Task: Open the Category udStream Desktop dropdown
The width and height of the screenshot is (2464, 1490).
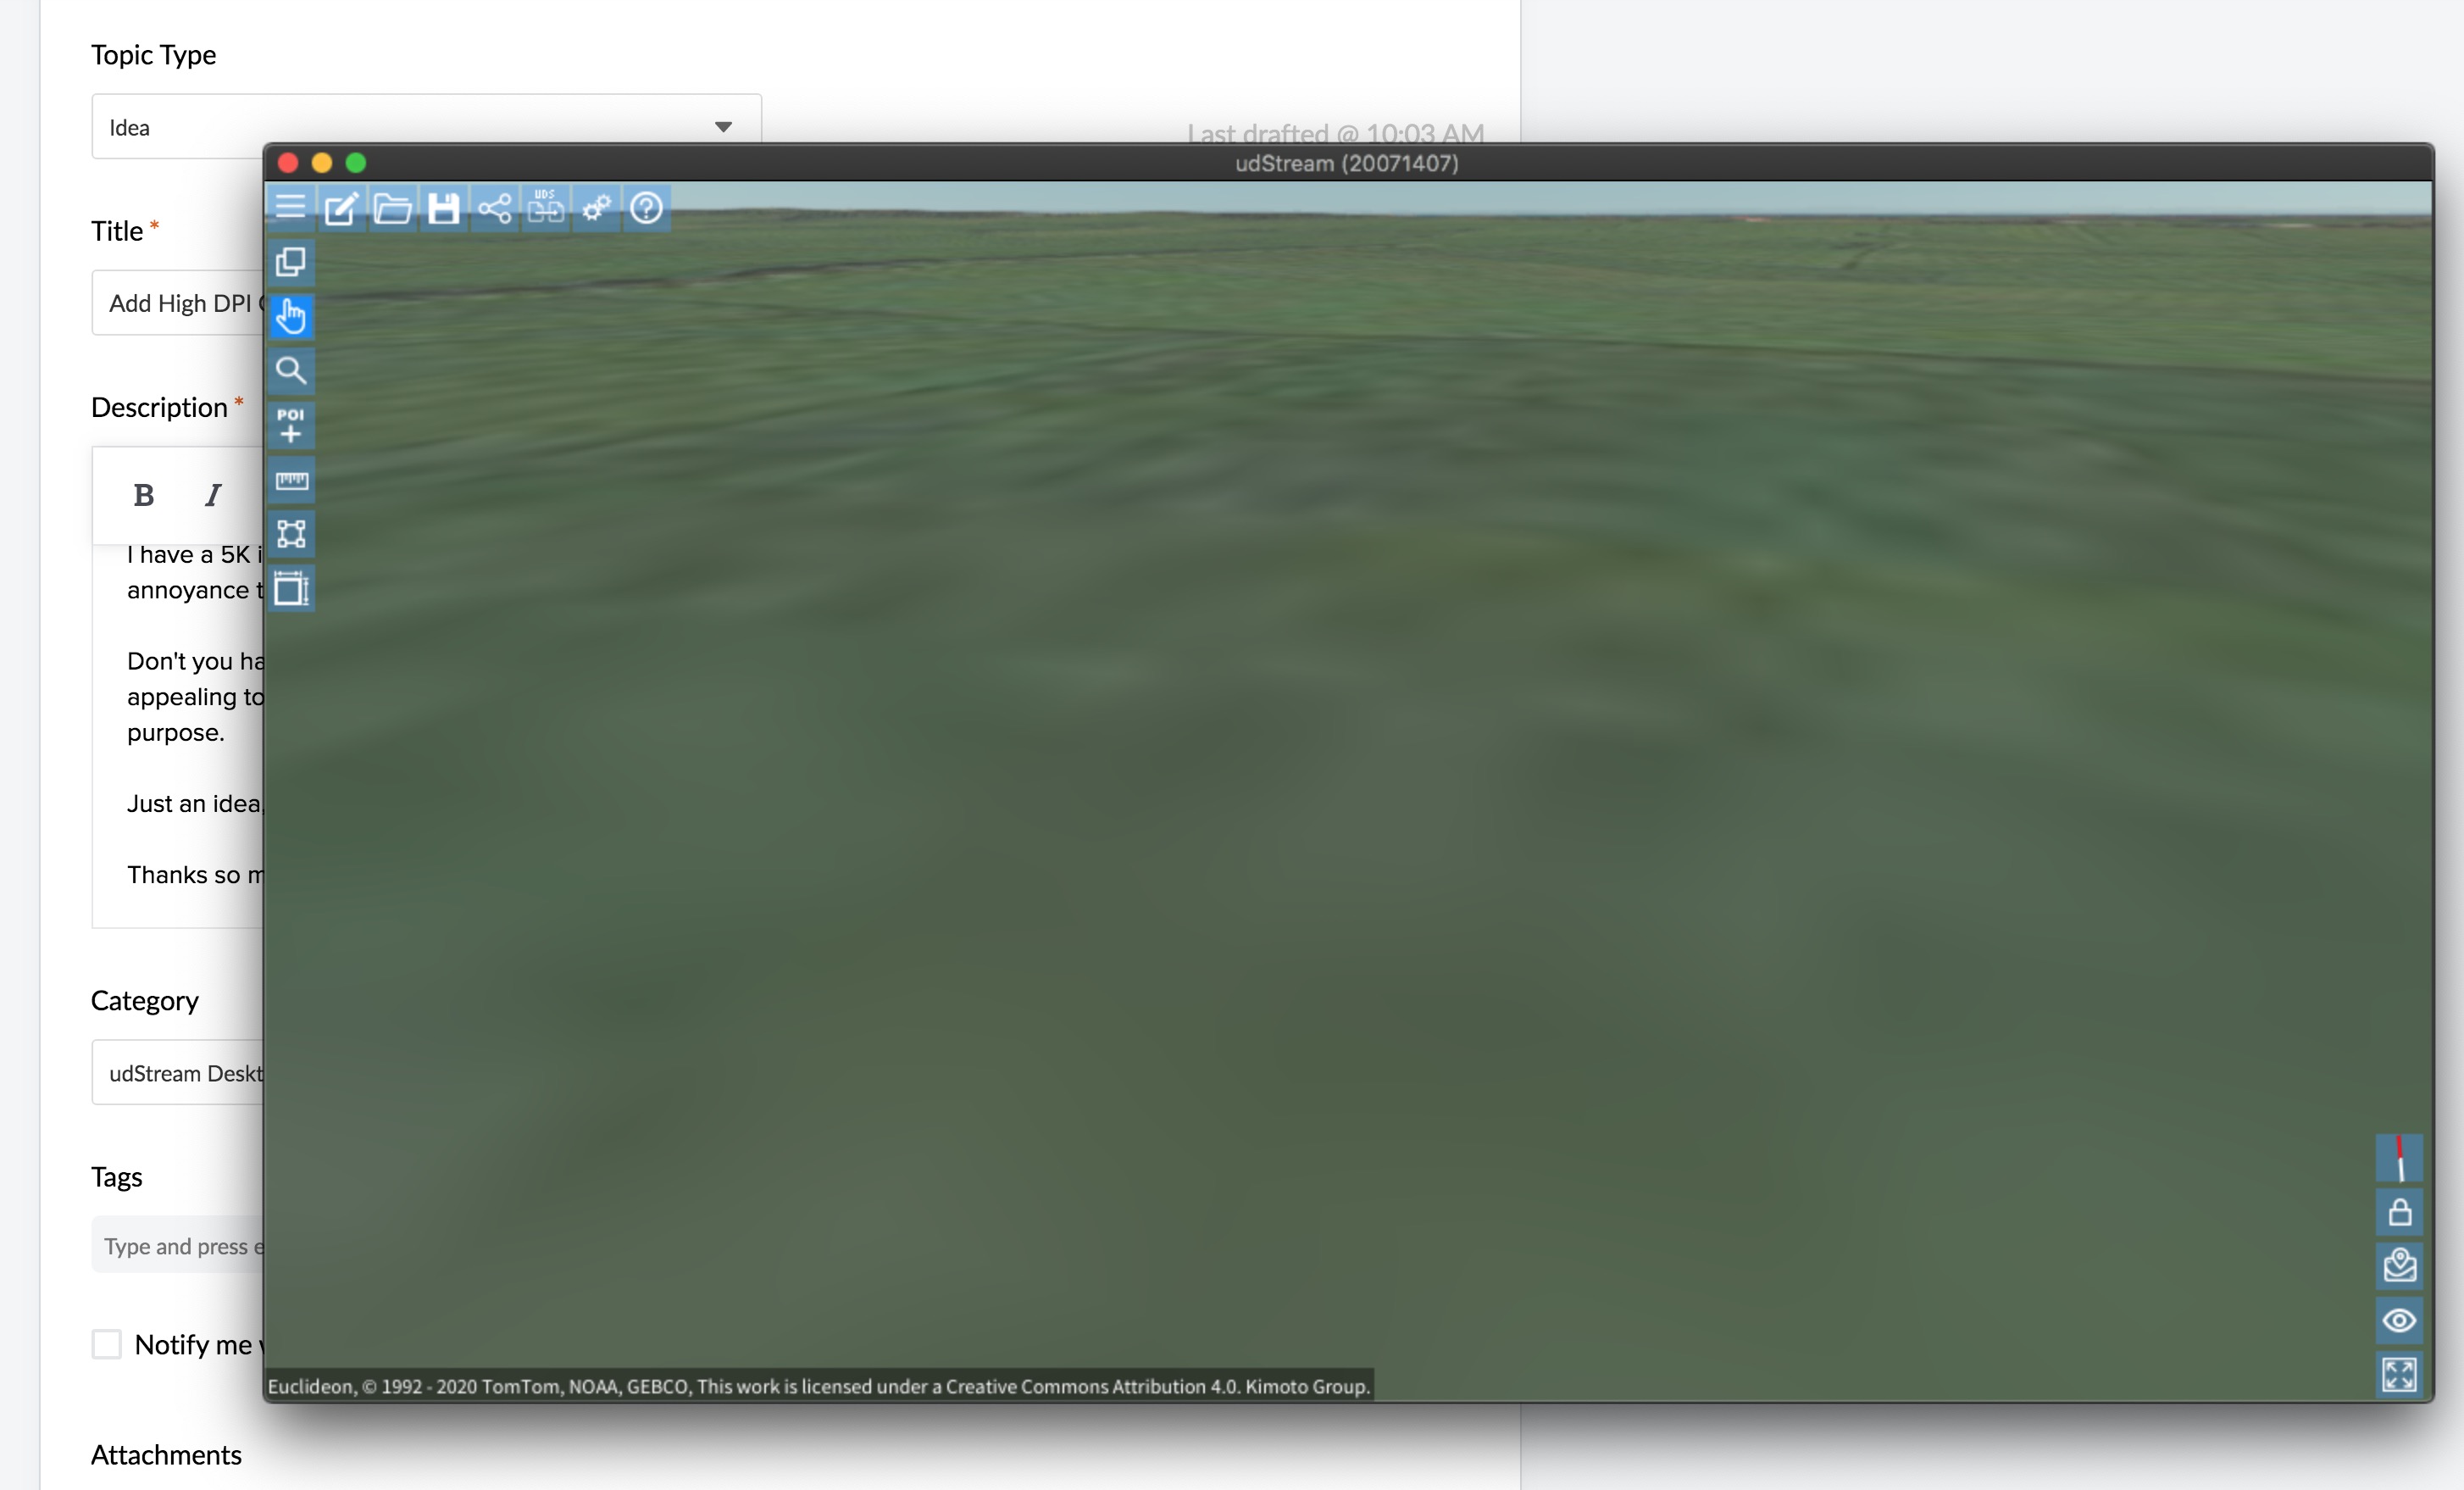Action: point(180,1073)
